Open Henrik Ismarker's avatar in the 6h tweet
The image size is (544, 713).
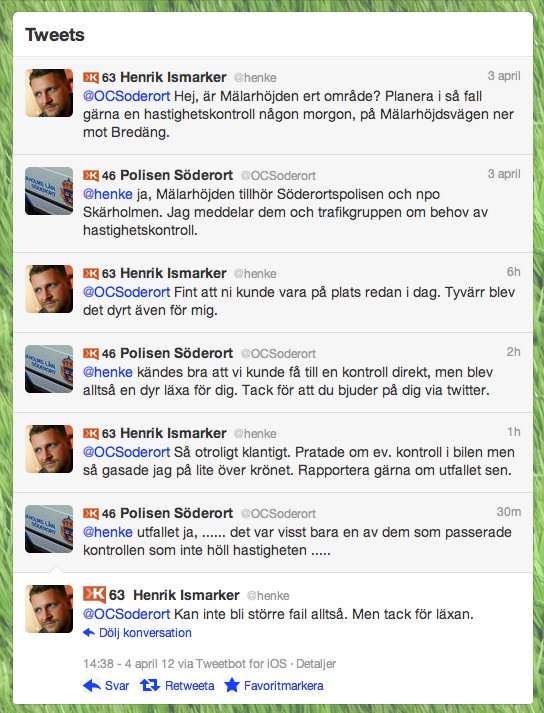click(x=49, y=289)
